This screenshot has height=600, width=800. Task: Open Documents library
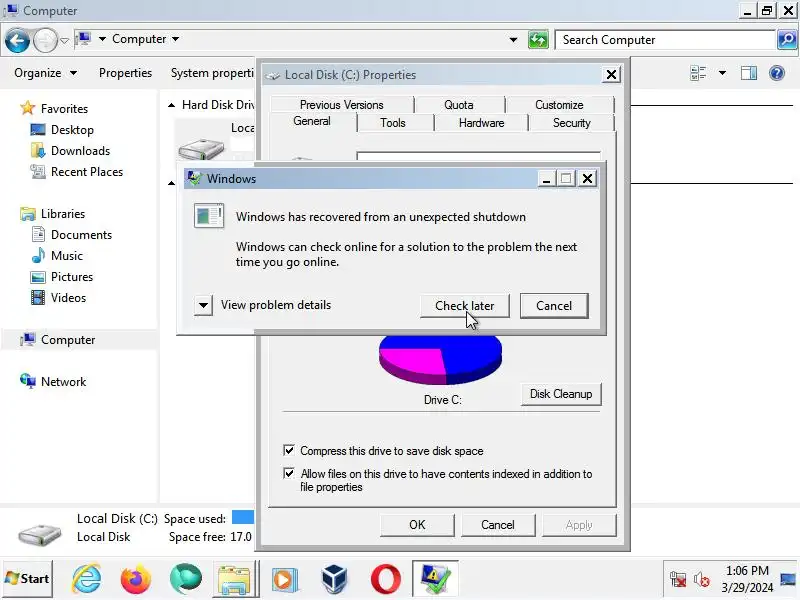pyautogui.click(x=71, y=234)
